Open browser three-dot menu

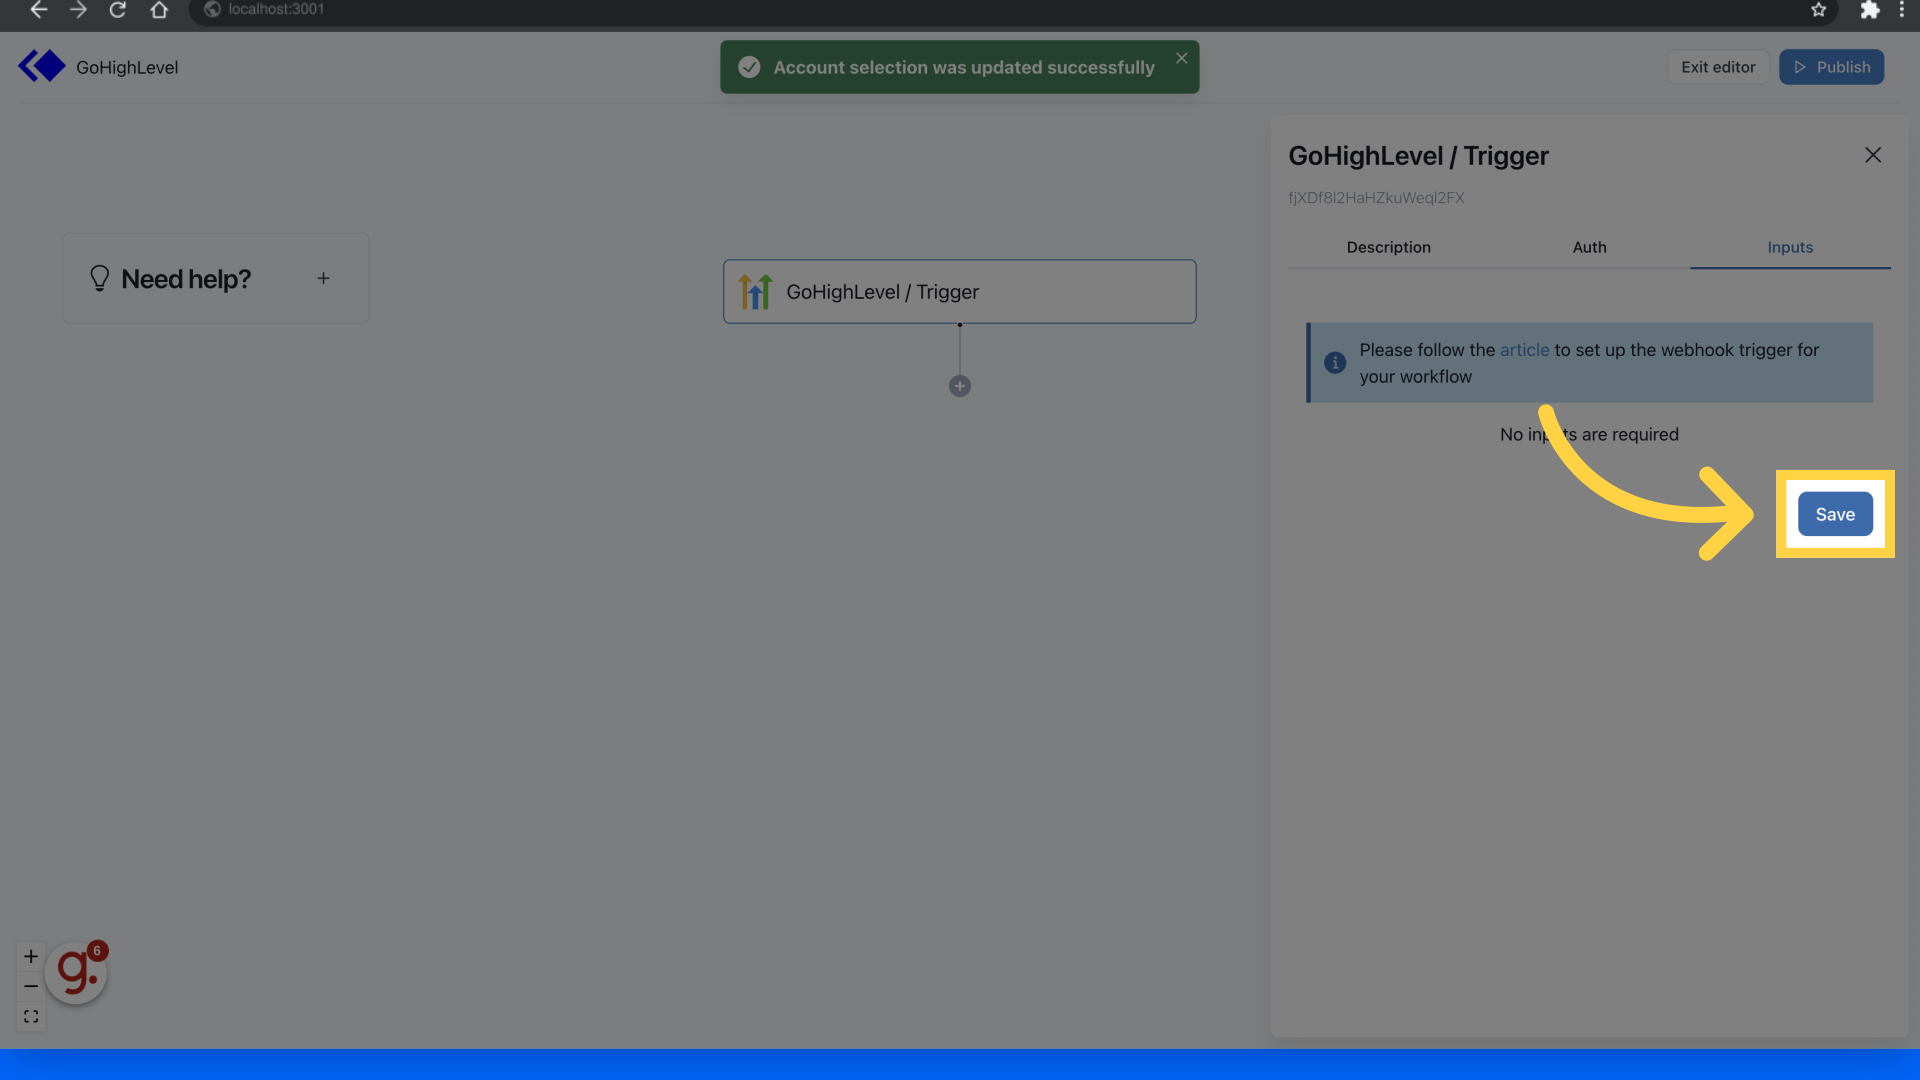click(1901, 10)
